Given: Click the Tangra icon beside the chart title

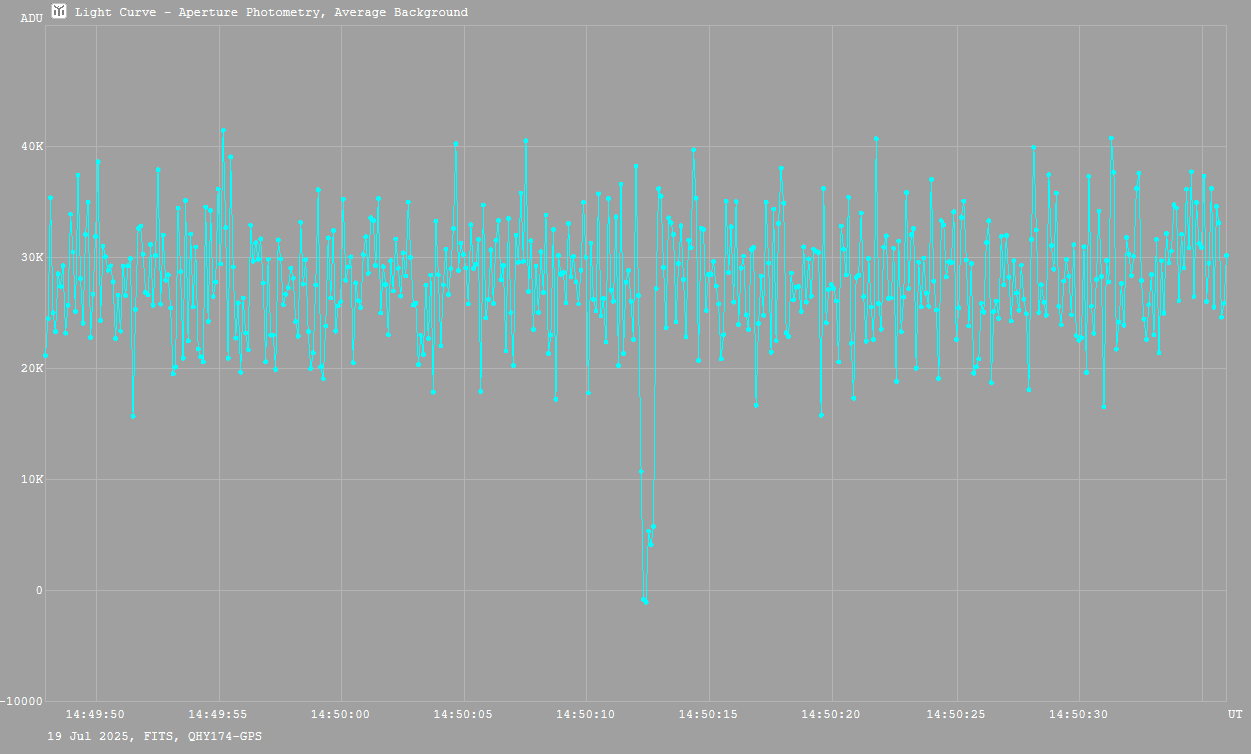Looking at the screenshot, I should tap(59, 12).
